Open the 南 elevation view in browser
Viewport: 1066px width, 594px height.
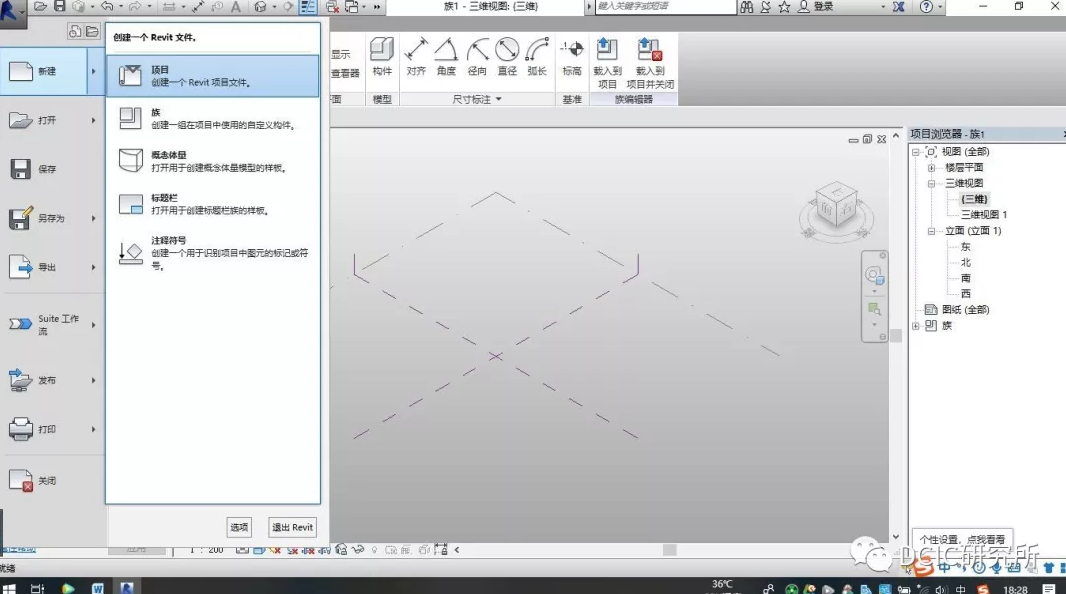[x=965, y=278]
